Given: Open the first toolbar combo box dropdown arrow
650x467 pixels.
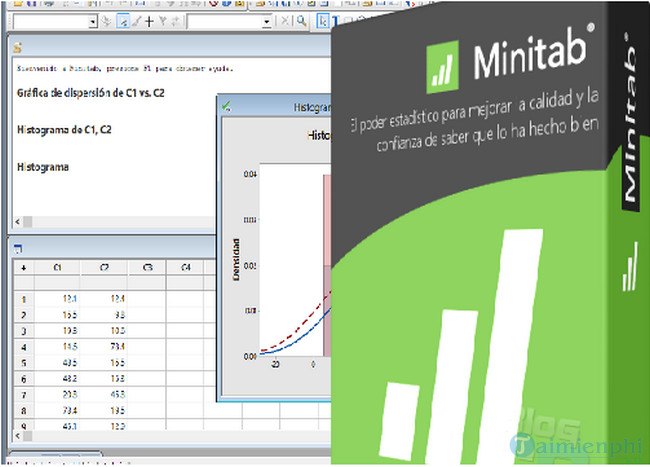Looking at the screenshot, I should click(93, 22).
